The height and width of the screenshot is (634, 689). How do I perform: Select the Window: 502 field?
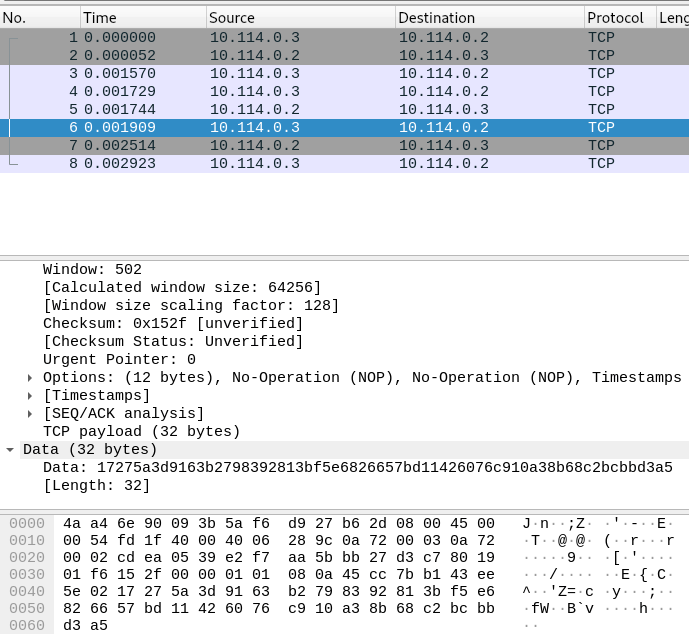92,270
